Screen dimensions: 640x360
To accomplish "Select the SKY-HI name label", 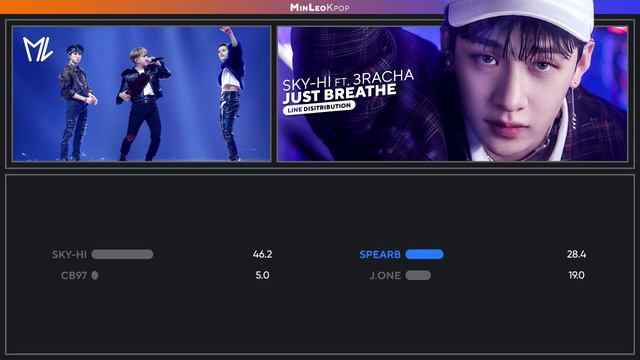I will click(69, 255).
